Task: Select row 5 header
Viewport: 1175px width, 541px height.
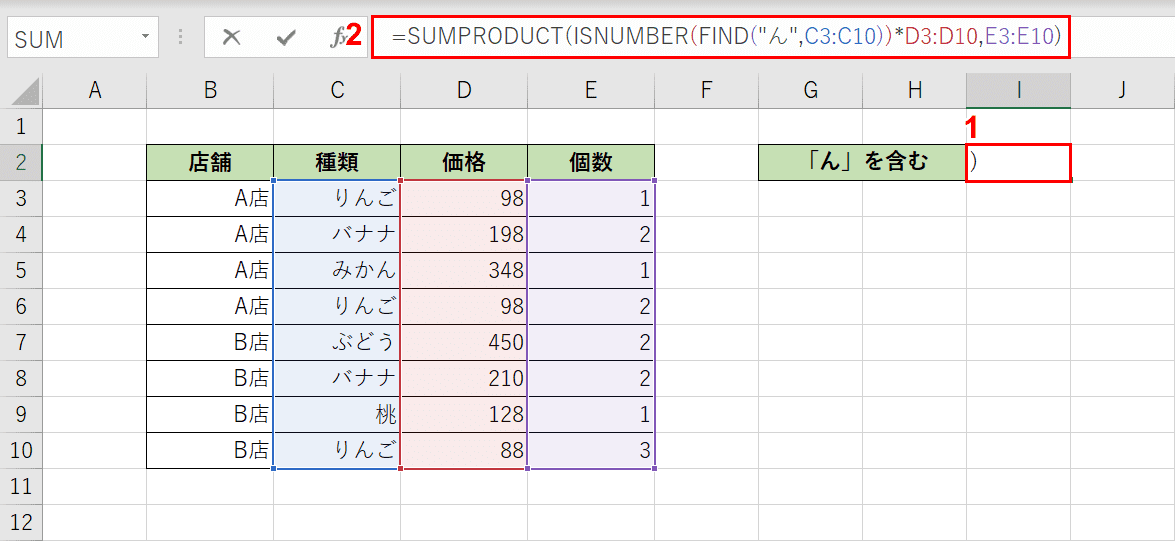Action: click(x=21, y=270)
